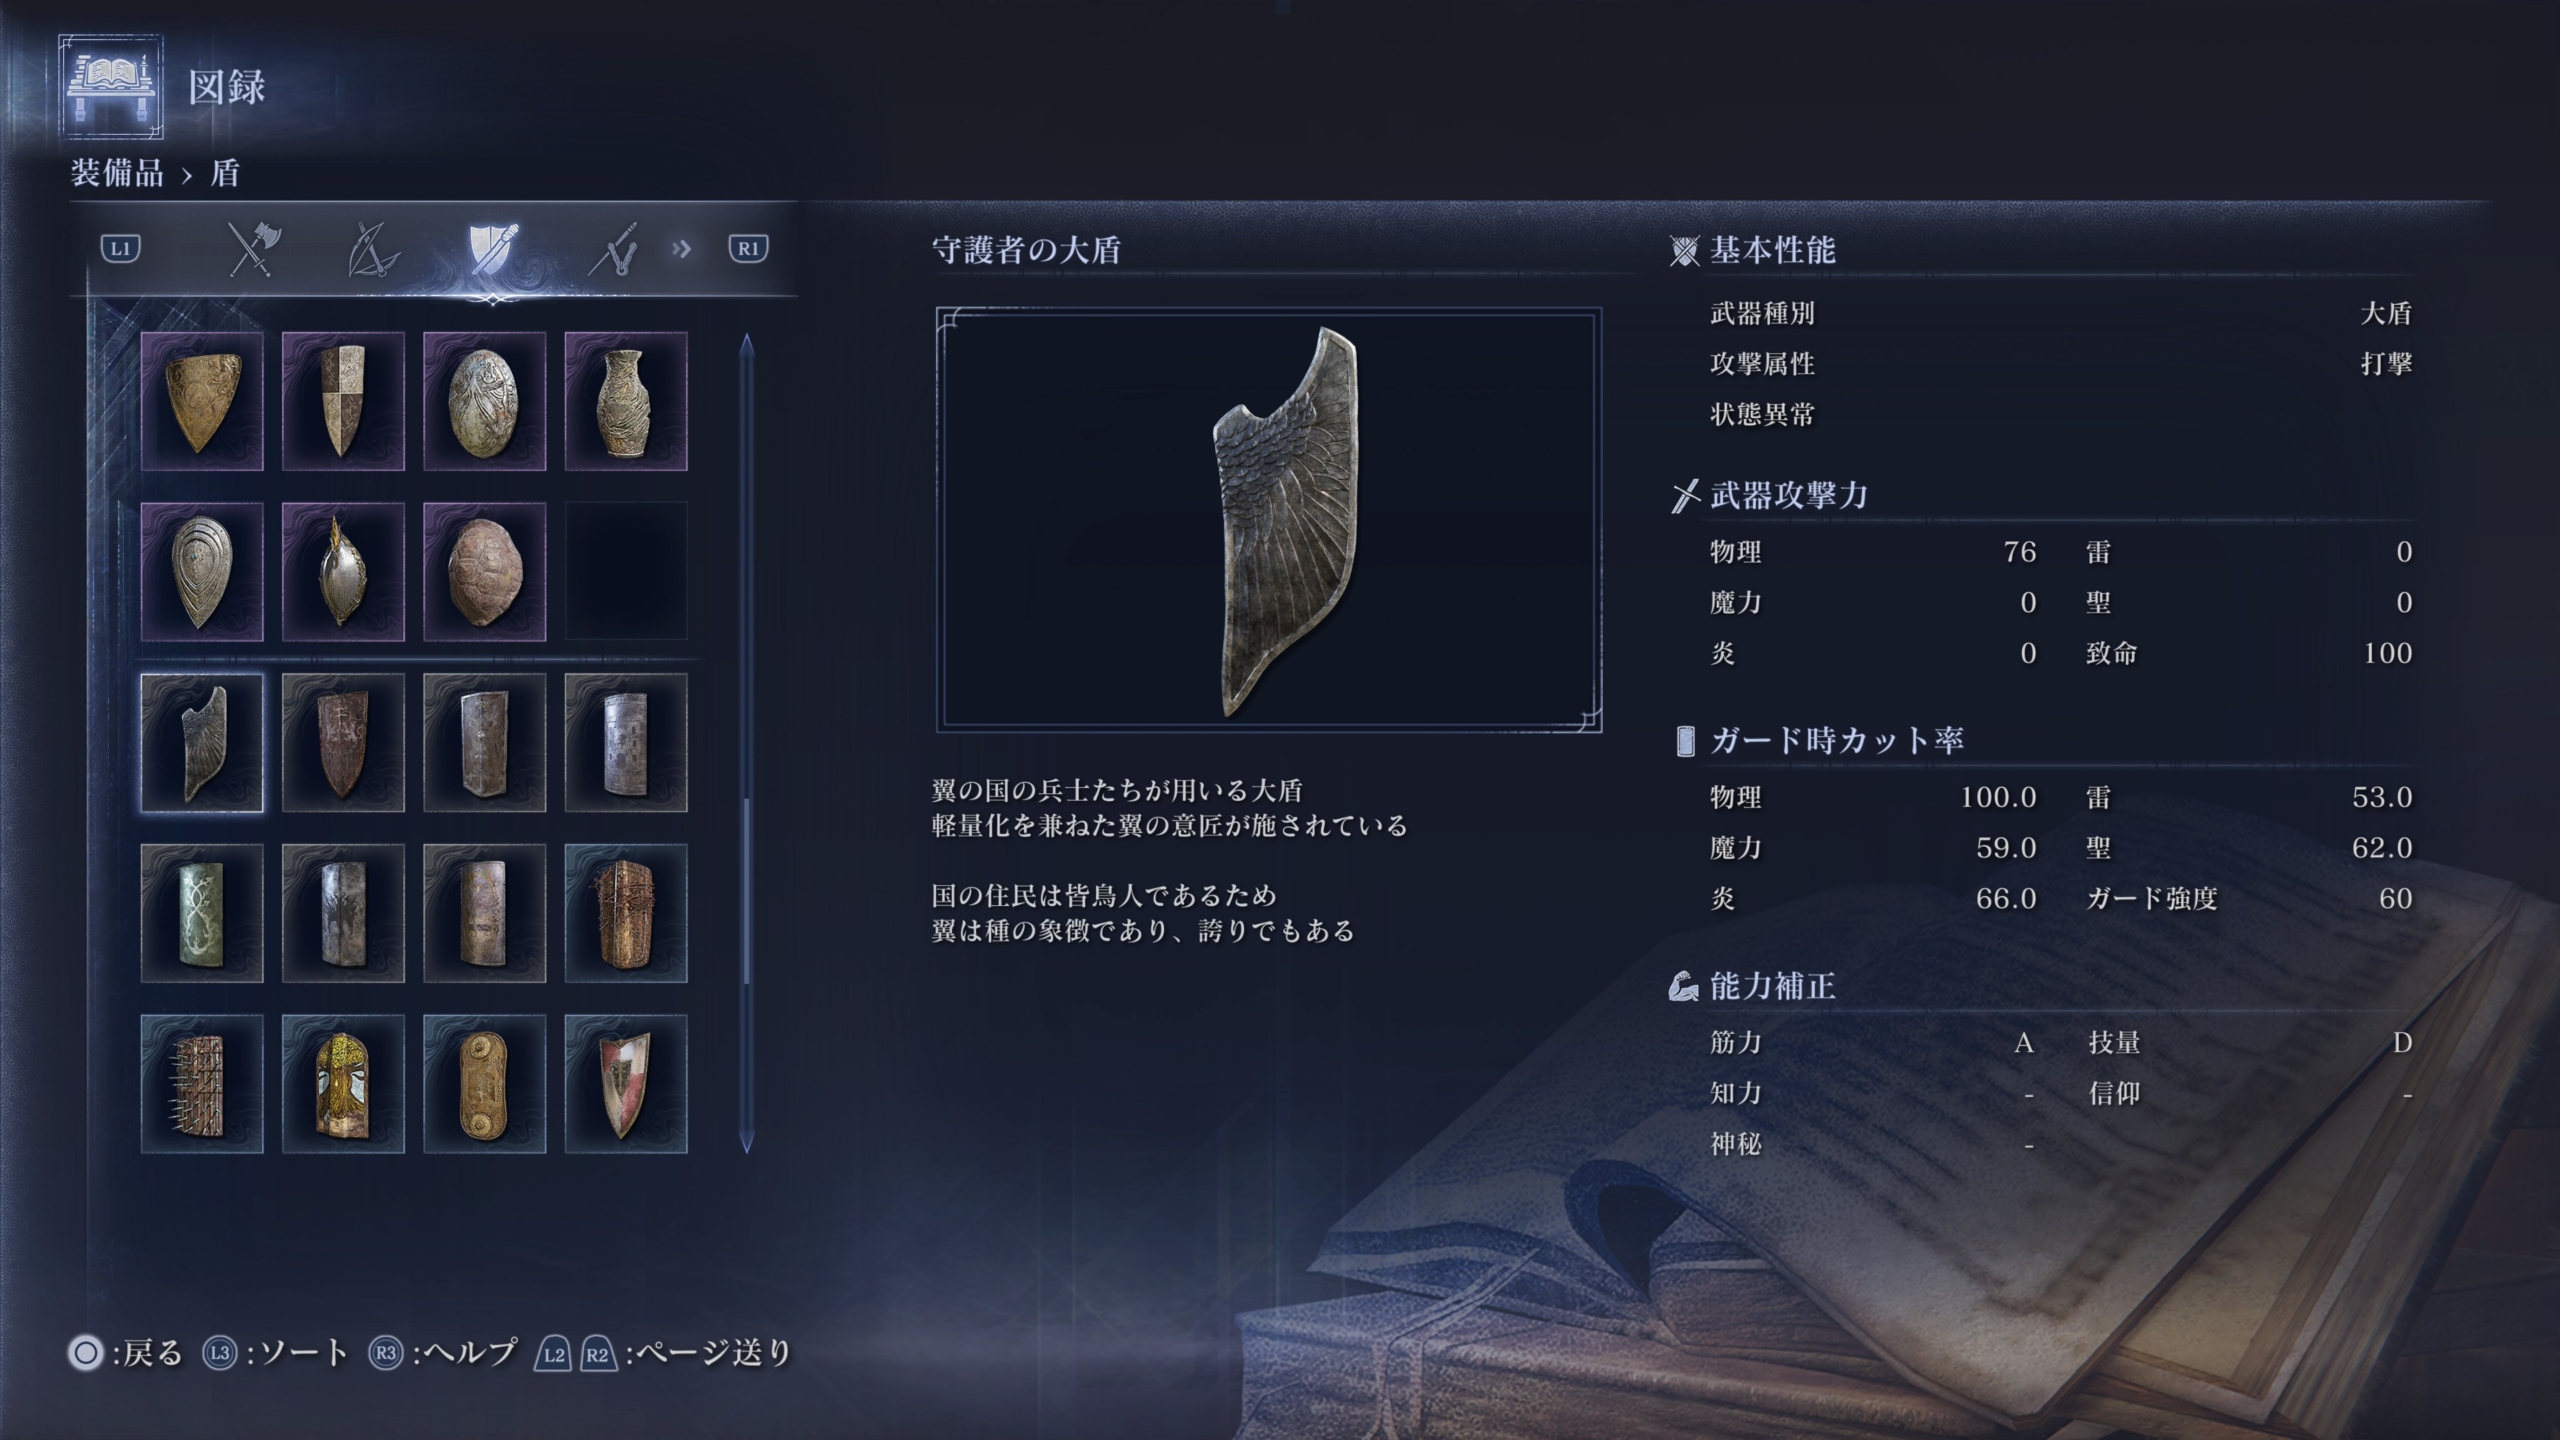
Task: Choose the thorn-wrapped greatshield icon
Action: point(626,913)
